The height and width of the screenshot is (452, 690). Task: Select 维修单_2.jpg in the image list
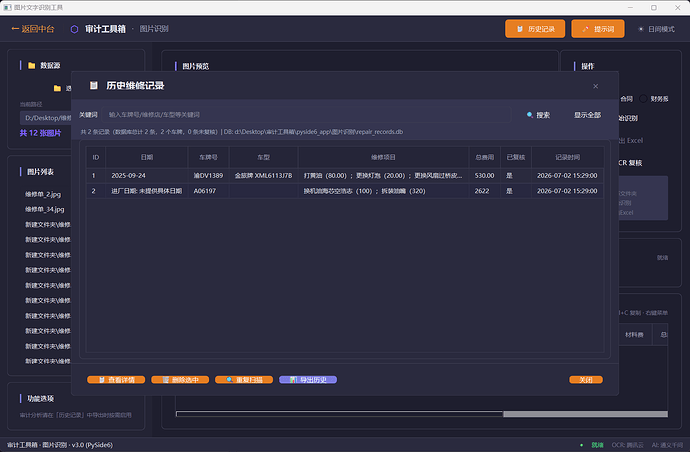[x=43, y=194]
